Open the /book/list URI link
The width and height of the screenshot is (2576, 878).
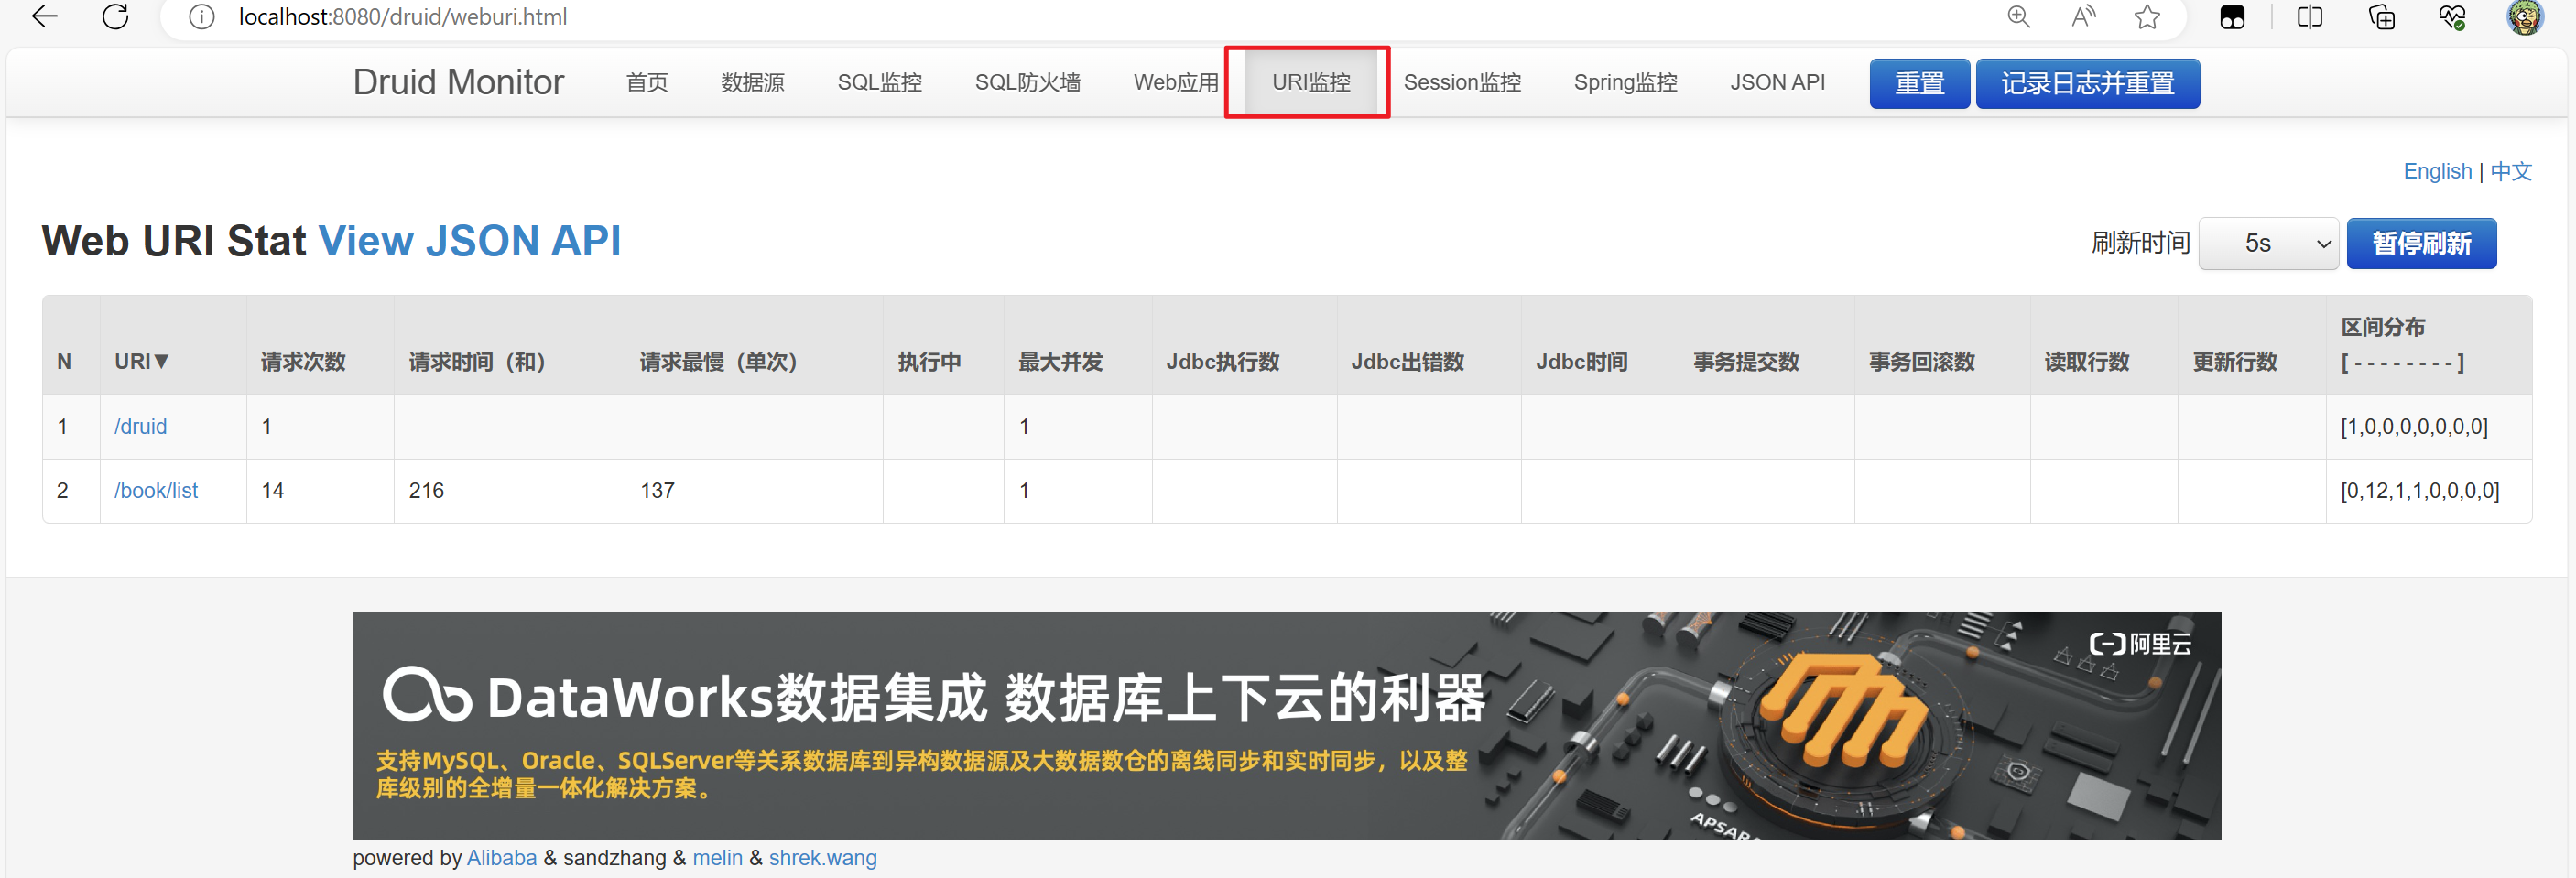156,490
